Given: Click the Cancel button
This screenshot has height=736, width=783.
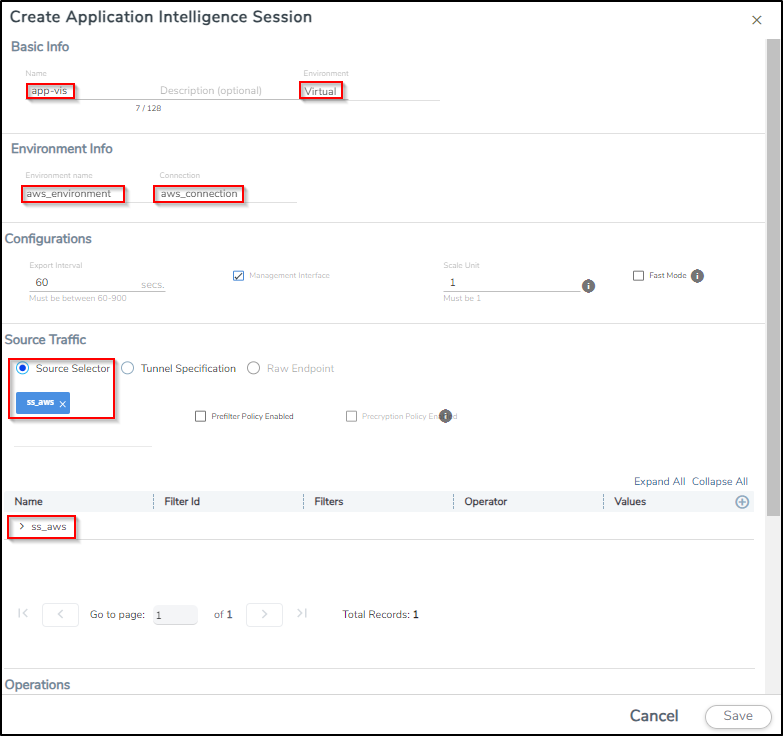Looking at the screenshot, I should coord(654,716).
